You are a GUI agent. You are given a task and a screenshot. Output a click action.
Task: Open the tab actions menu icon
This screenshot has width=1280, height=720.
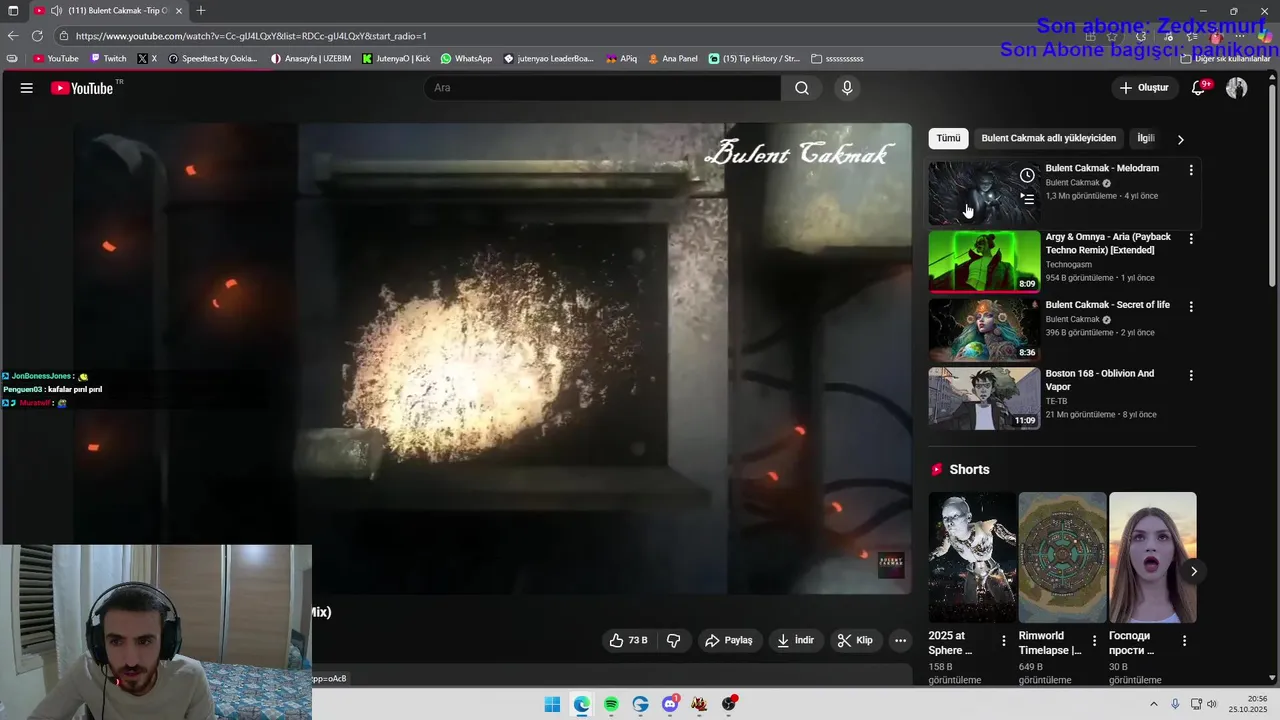[x=13, y=11]
